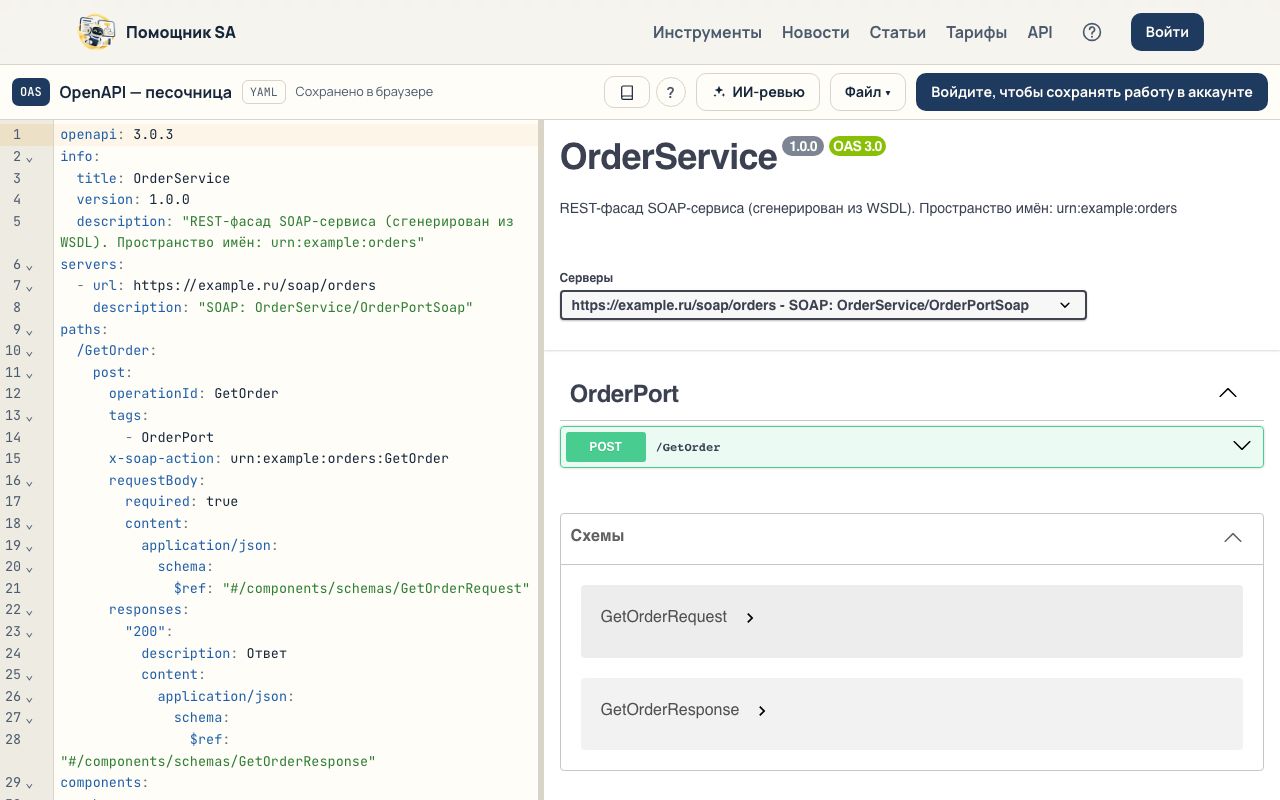Open the API link in the navigation

point(1040,32)
